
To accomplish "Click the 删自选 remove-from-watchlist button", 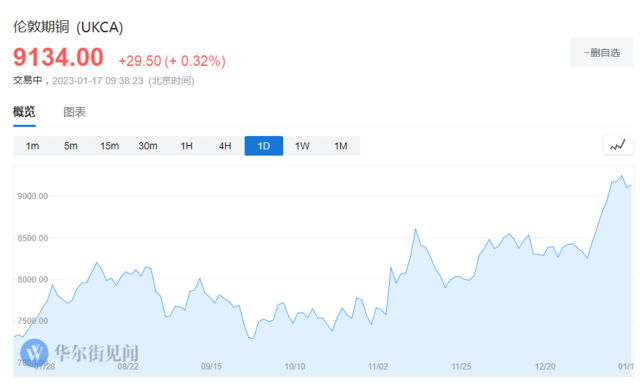I will (x=601, y=53).
